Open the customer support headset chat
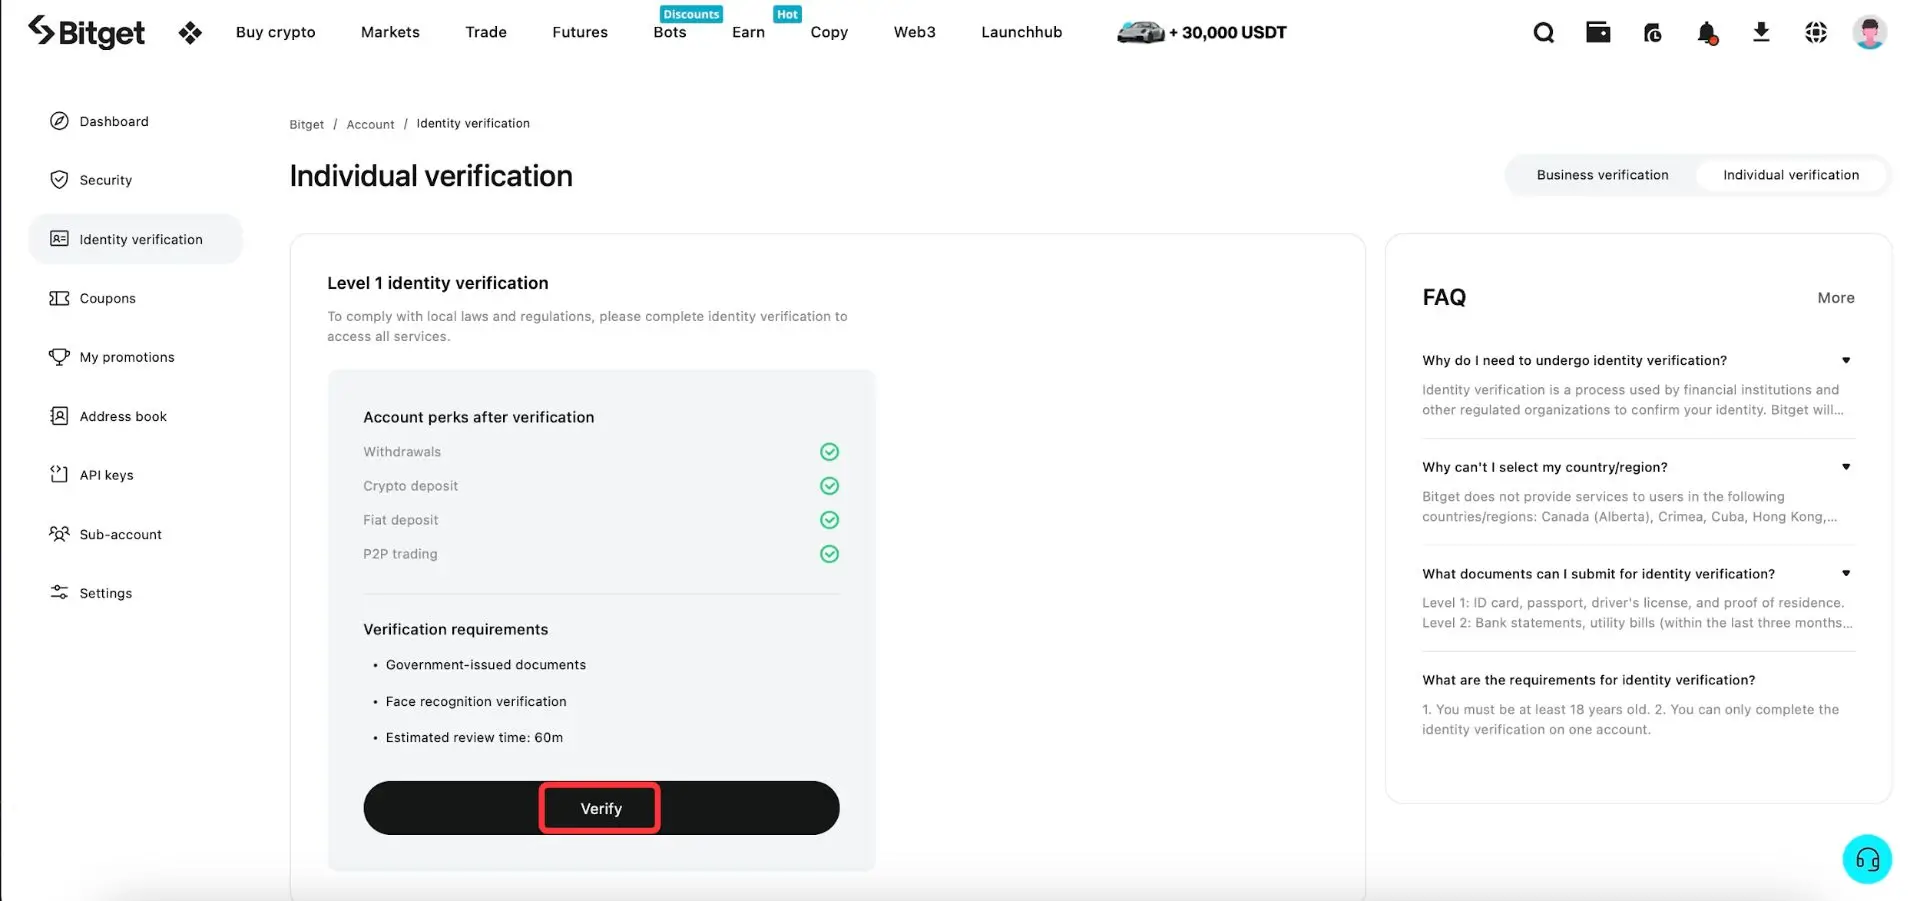Screen dimensions: 1920x901 point(1867,859)
